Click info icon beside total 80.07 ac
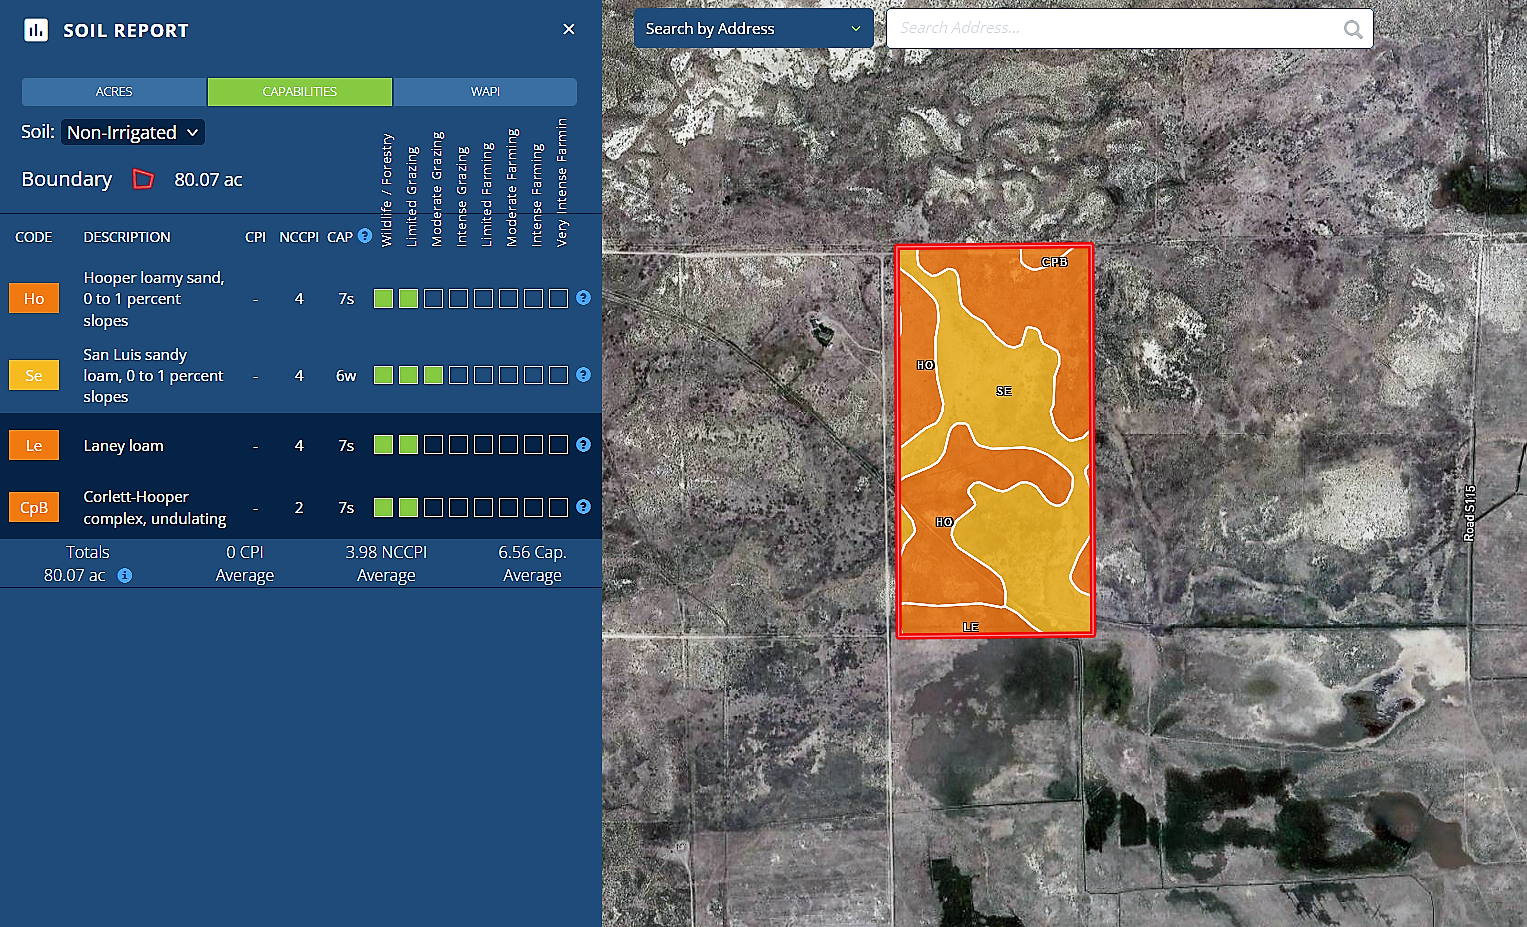 pyautogui.click(x=125, y=576)
